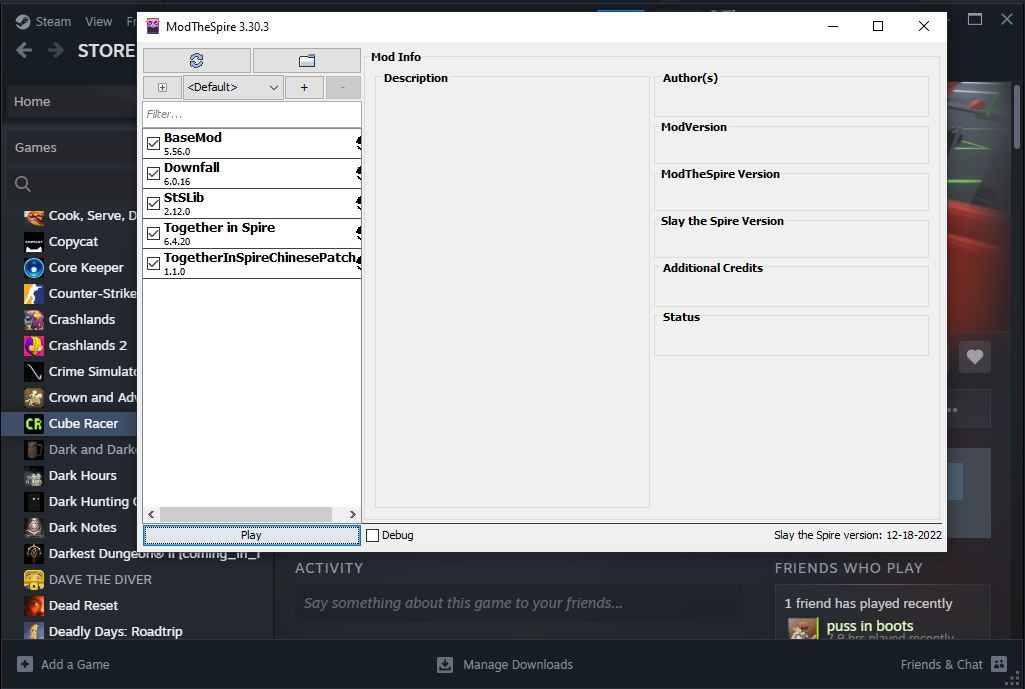Click the Steam search magnifier icon
Image resolution: width=1025 pixels, height=689 pixels.
(x=23, y=184)
